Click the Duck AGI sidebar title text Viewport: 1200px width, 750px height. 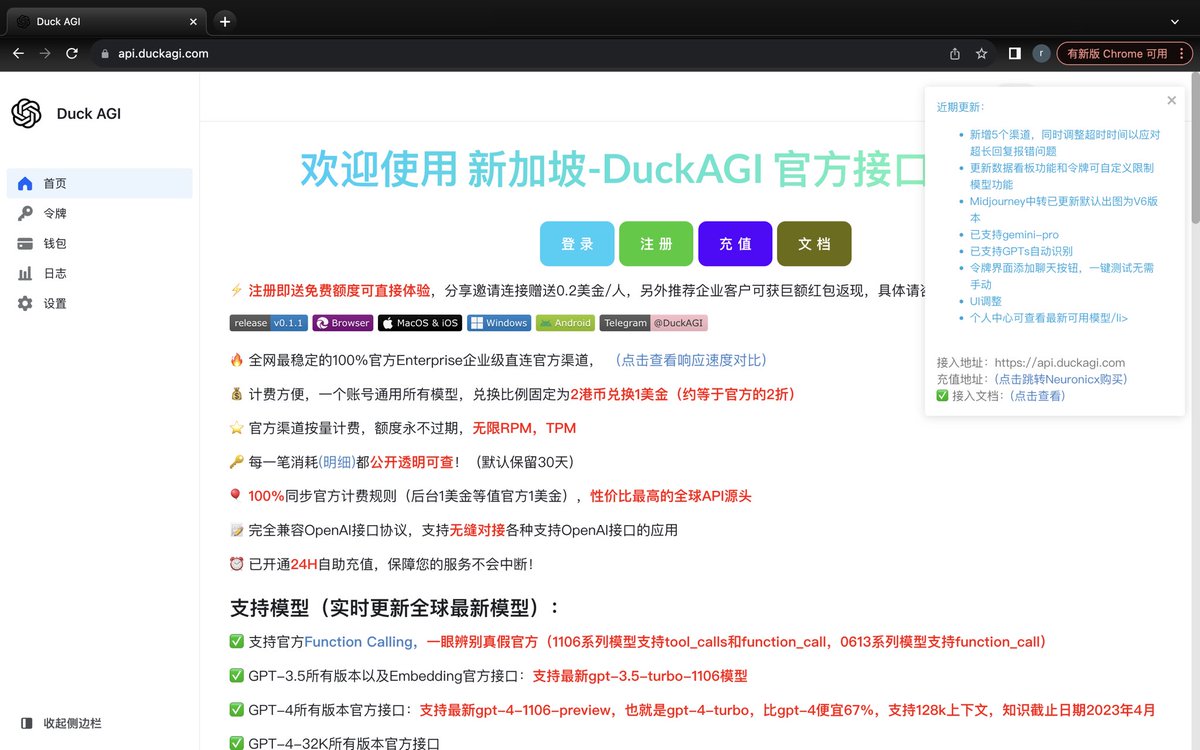[x=89, y=113]
